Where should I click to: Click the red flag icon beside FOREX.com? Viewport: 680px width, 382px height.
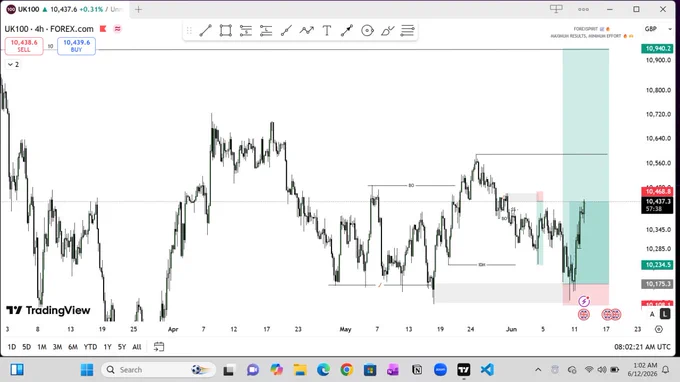click(x=103, y=29)
